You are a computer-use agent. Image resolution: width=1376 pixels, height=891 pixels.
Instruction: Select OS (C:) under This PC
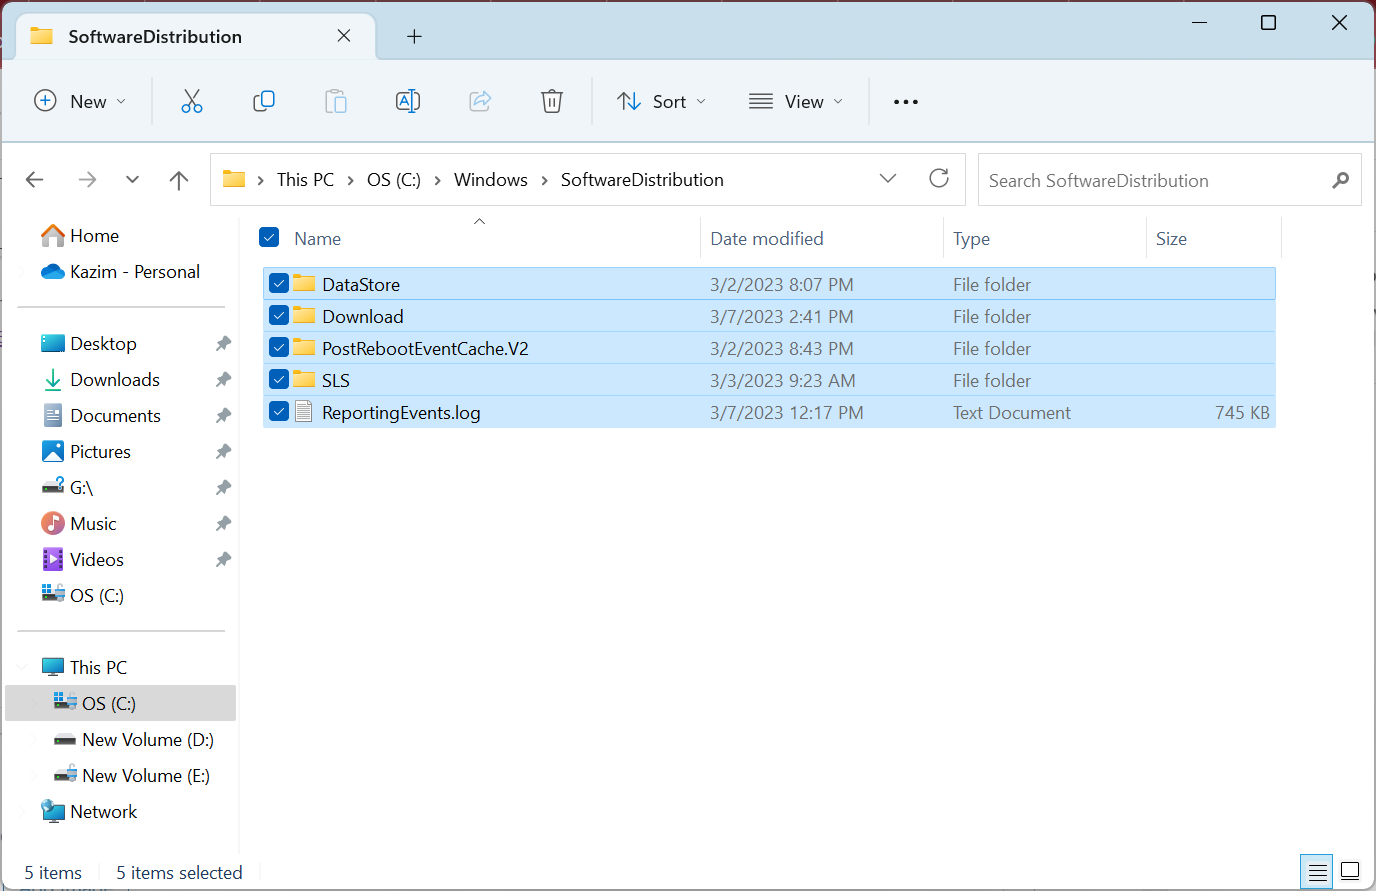(x=120, y=704)
